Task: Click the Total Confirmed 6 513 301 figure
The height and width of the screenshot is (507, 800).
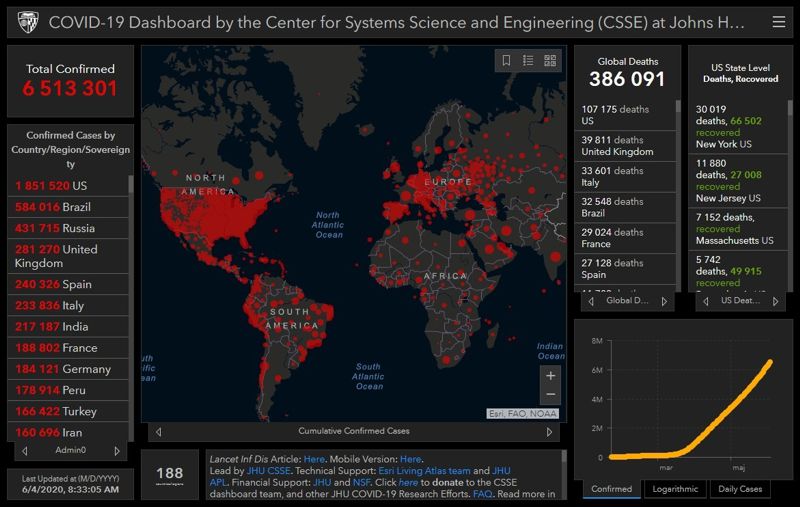Action: (x=70, y=88)
